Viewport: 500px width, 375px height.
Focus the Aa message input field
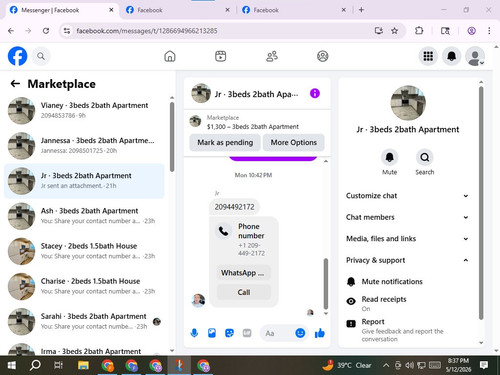click(277, 333)
